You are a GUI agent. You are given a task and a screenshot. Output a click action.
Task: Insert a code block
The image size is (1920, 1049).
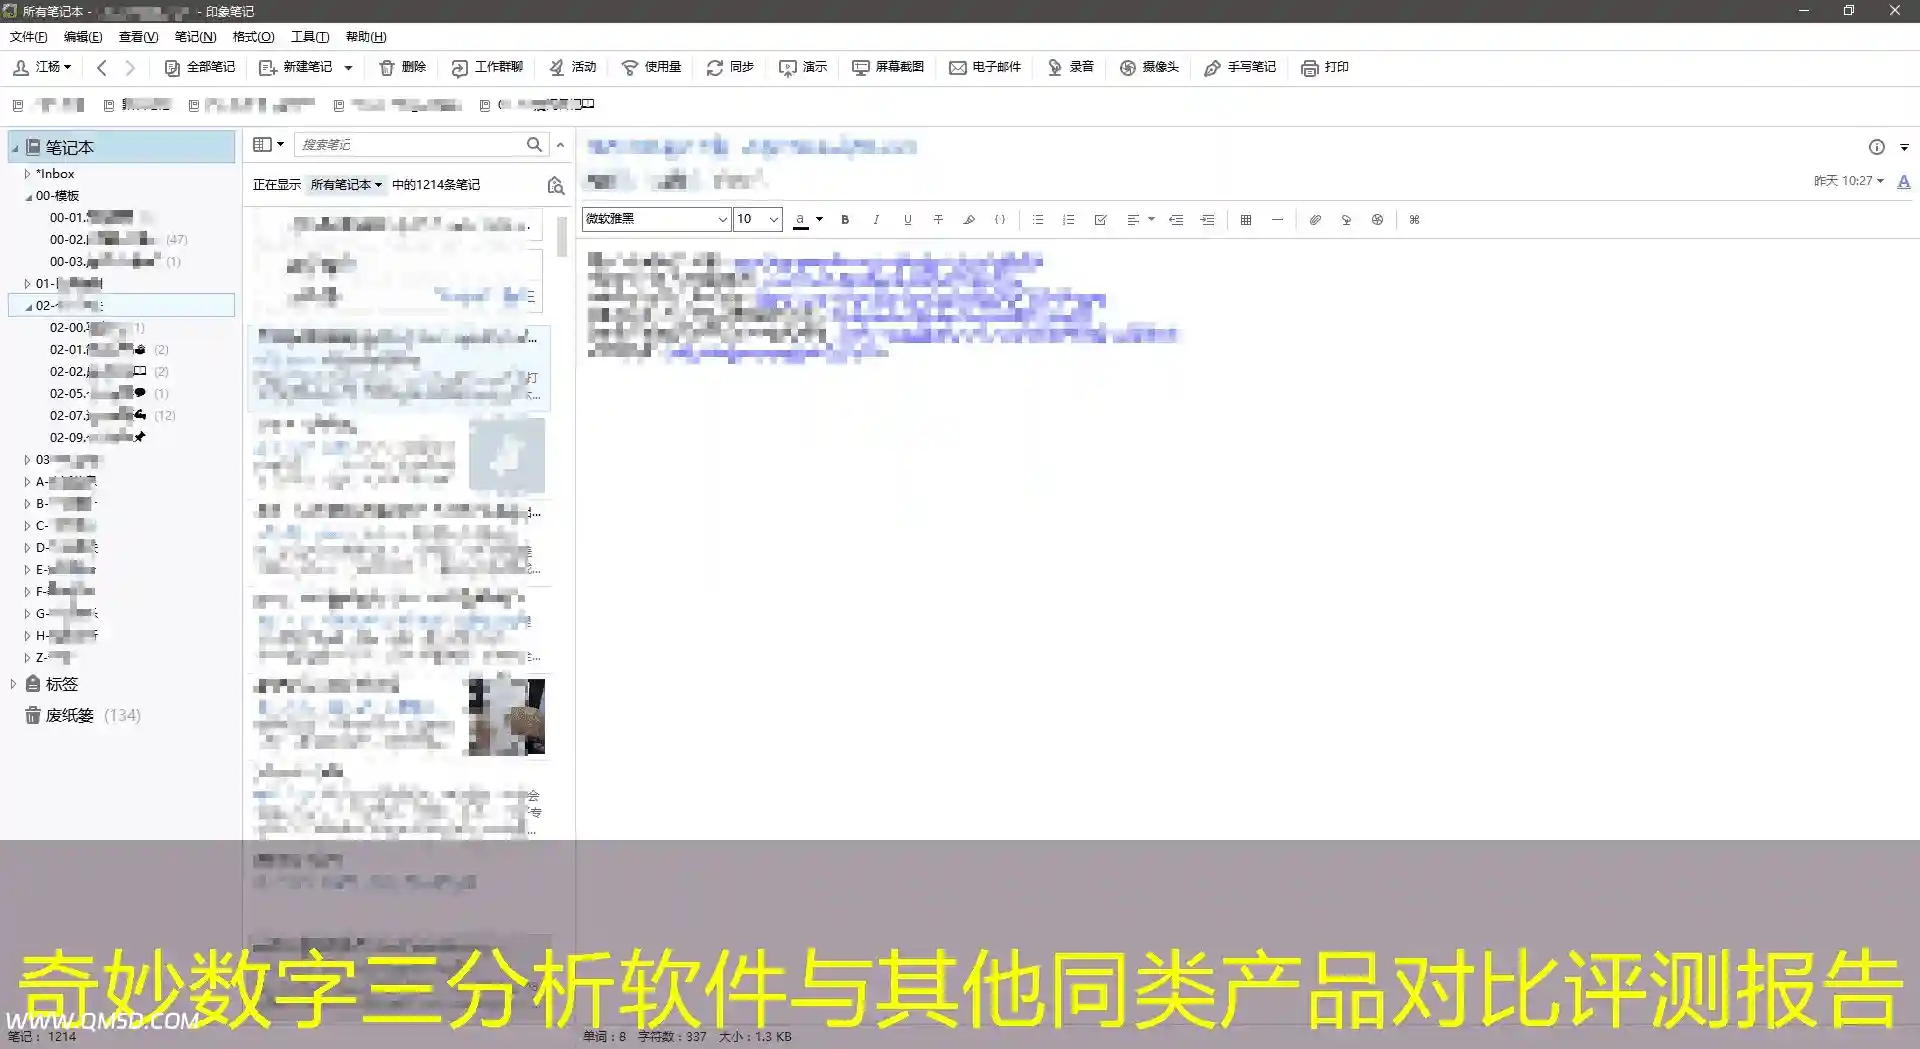(1000, 220)
